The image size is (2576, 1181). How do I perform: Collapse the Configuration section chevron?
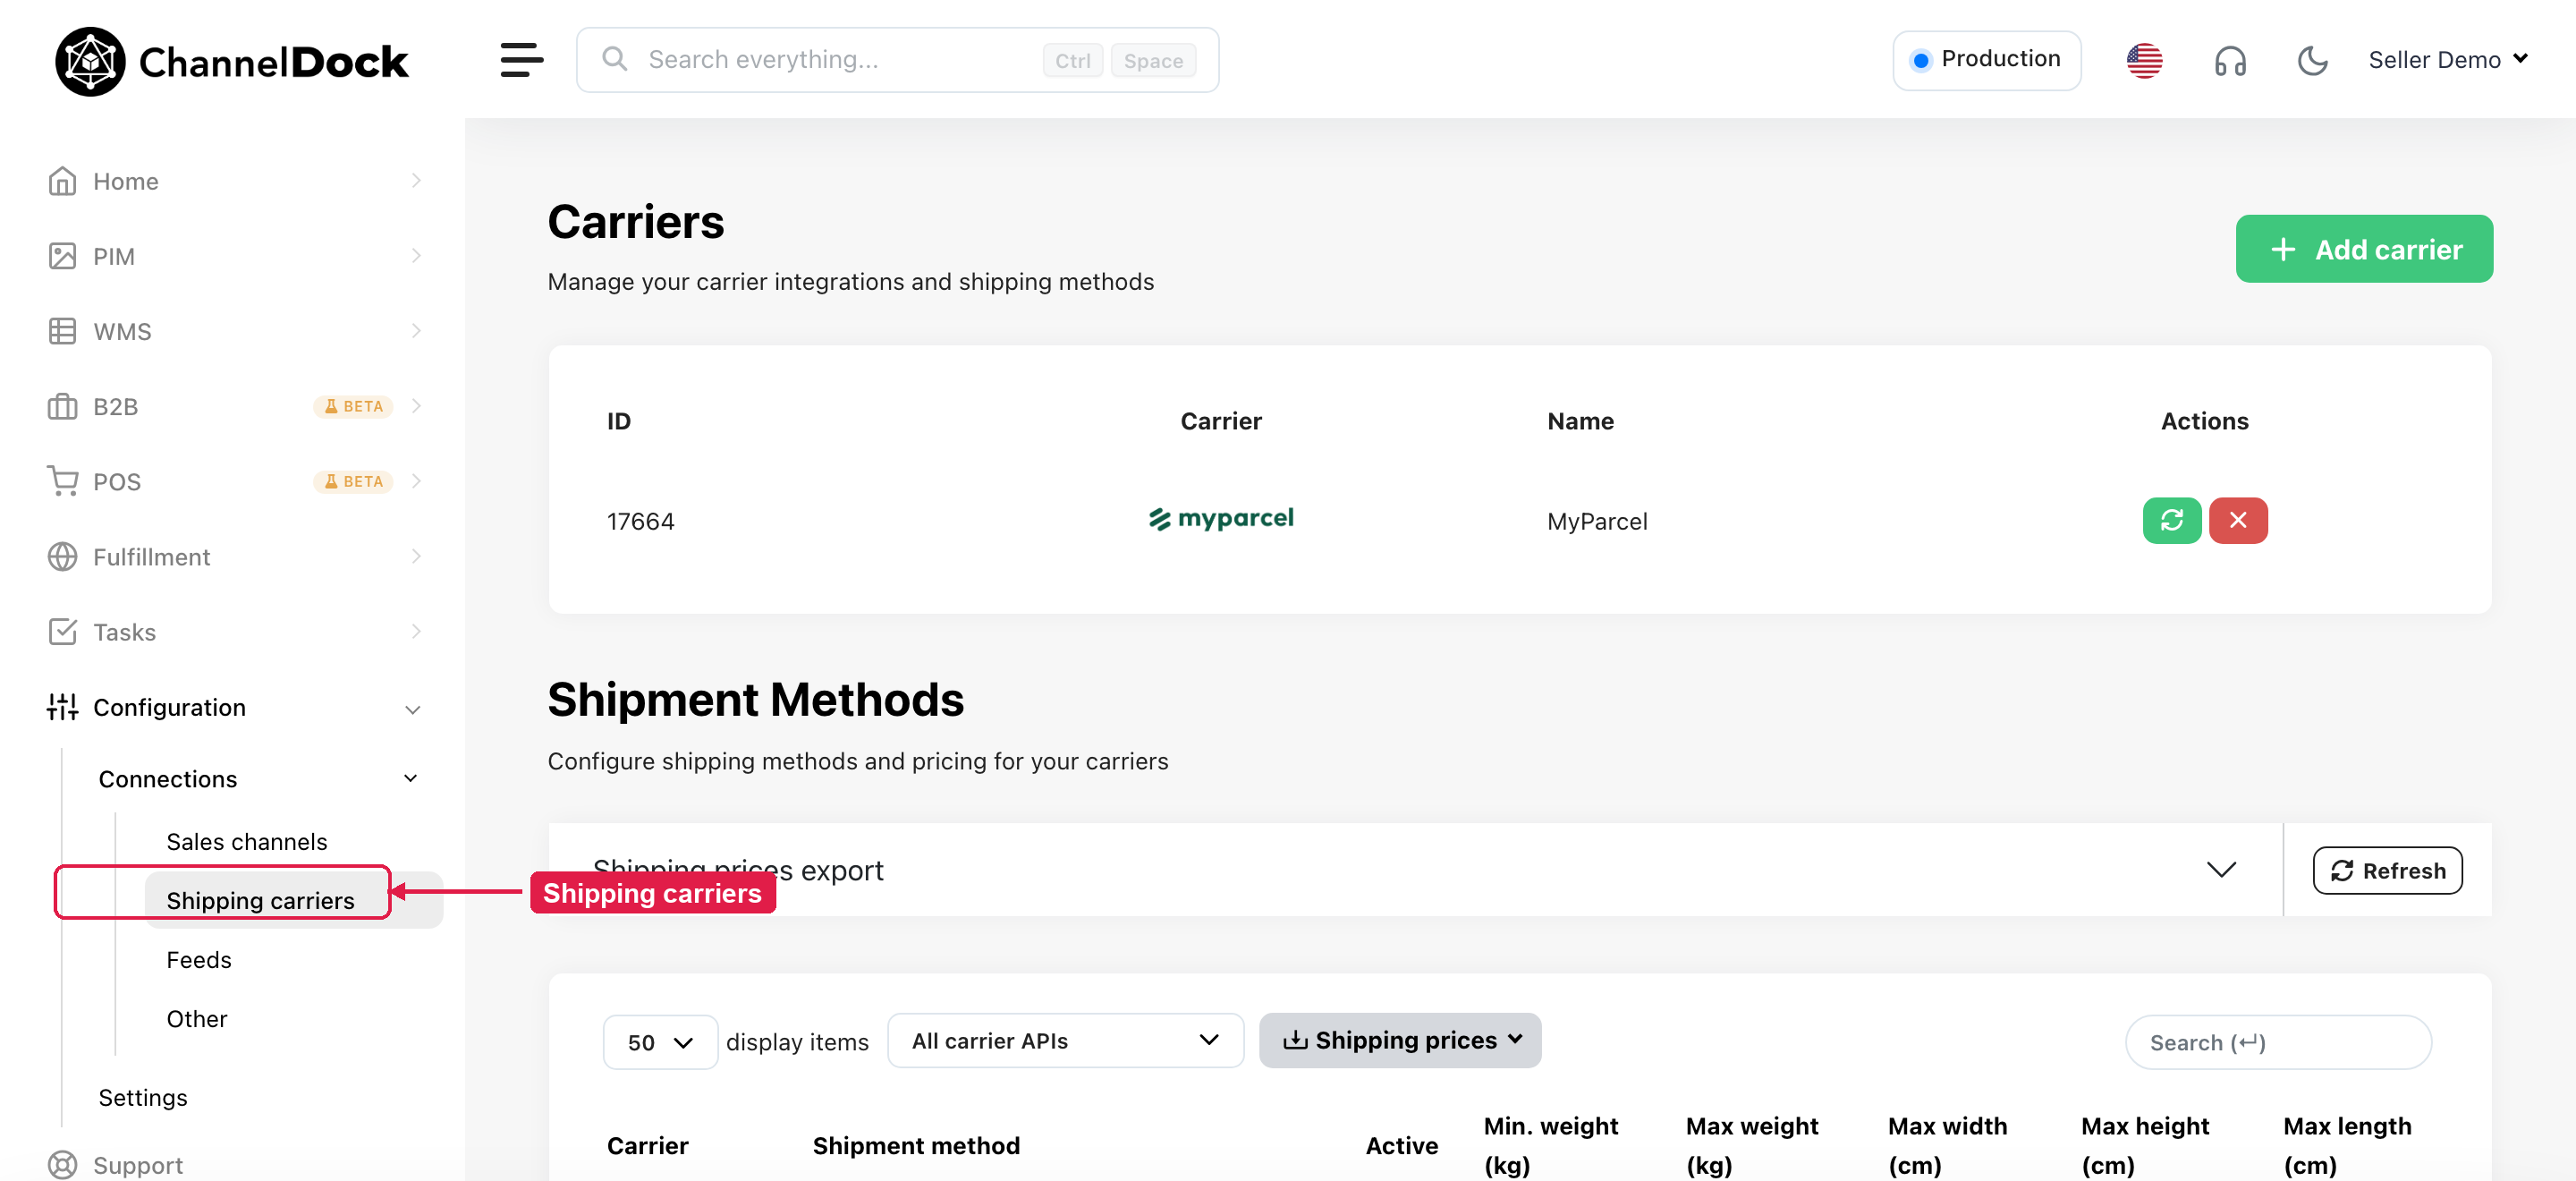tap(412, 709)
